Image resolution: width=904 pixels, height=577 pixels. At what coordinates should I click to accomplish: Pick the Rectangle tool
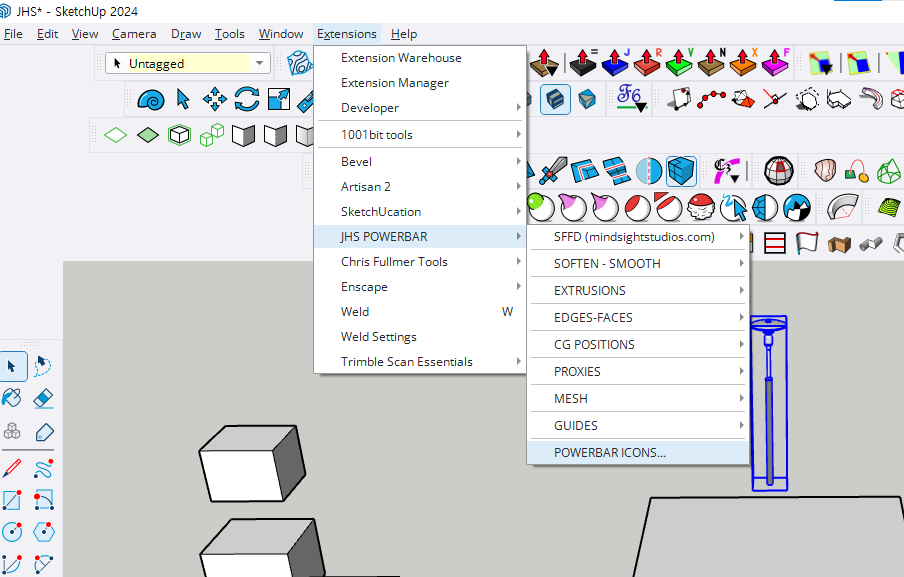[12, 500]
